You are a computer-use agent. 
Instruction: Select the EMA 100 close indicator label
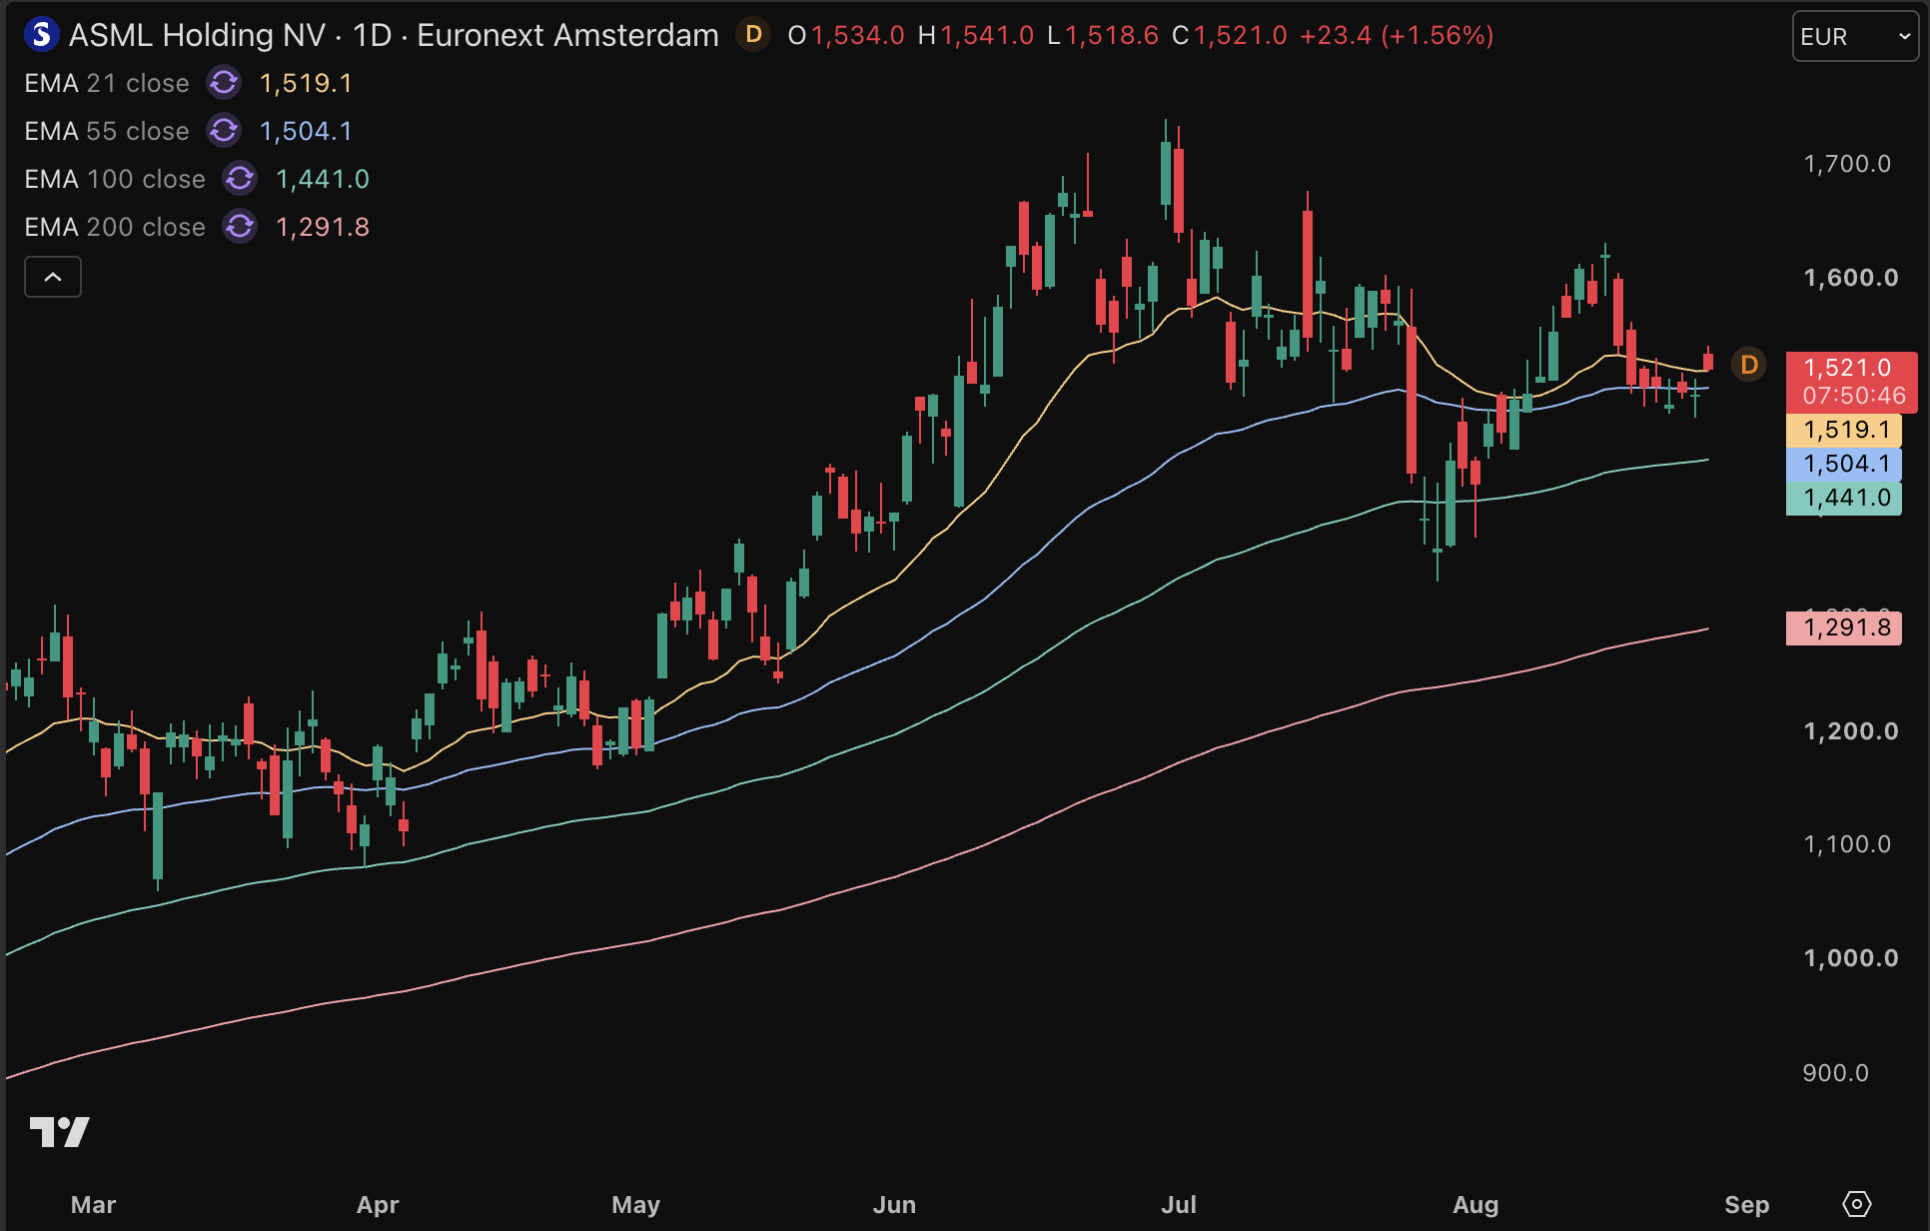[115, 179]
